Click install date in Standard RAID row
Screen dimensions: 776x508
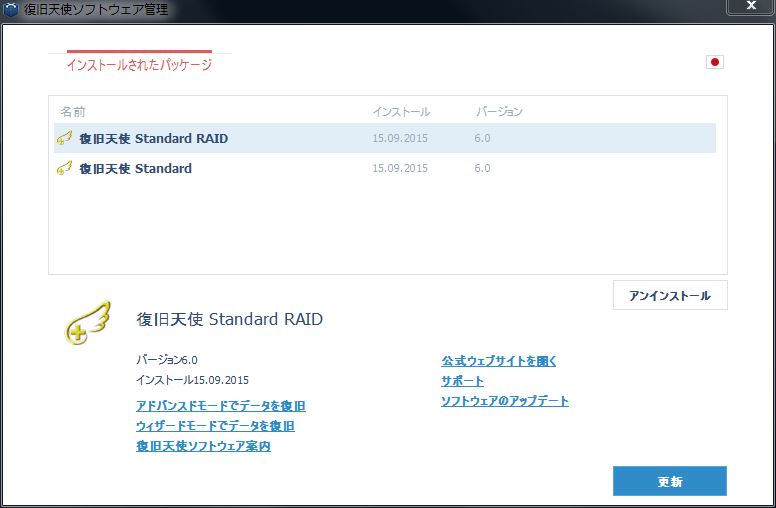pyautogui.click(x=400, y=138)
